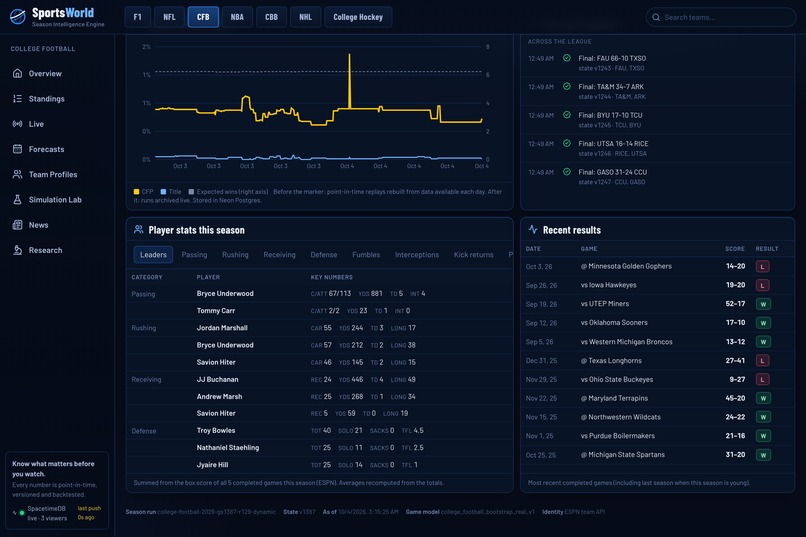Click check icon beside BYU 17-10 TCU
Image resolution: width=806 pixels, height=537 pixels.
pyautogui.click(x=566, y=115)
